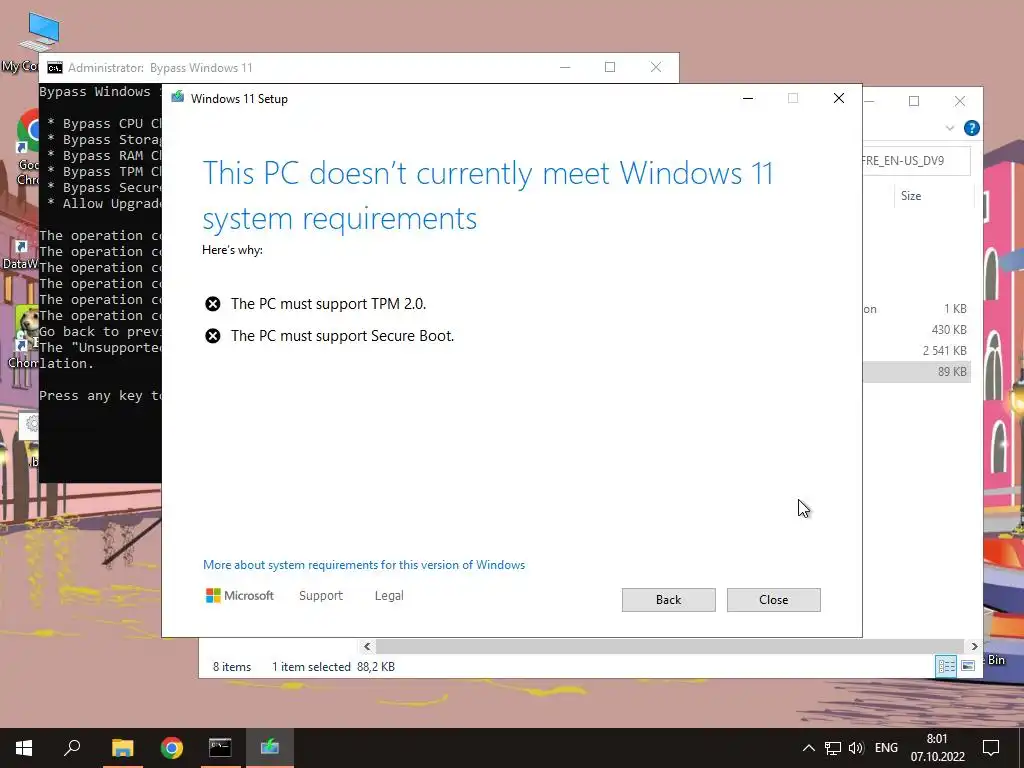Click the horizontal scrollbar right arrow in Explorer
Screen dimensions: 1024x768
click(x=974, y=647)
